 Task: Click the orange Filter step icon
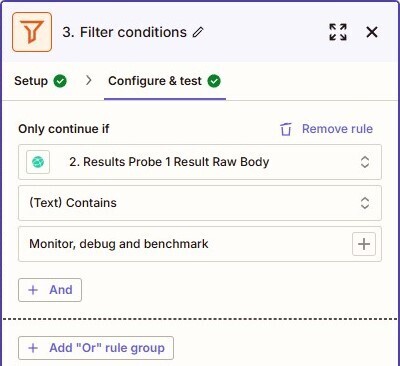pyautogui.click(x=32, y=32)
